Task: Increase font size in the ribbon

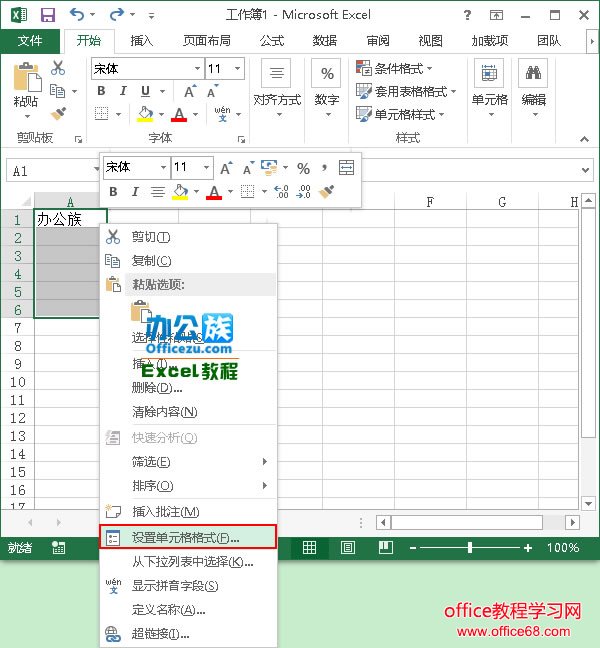Action: click(190, 91)
